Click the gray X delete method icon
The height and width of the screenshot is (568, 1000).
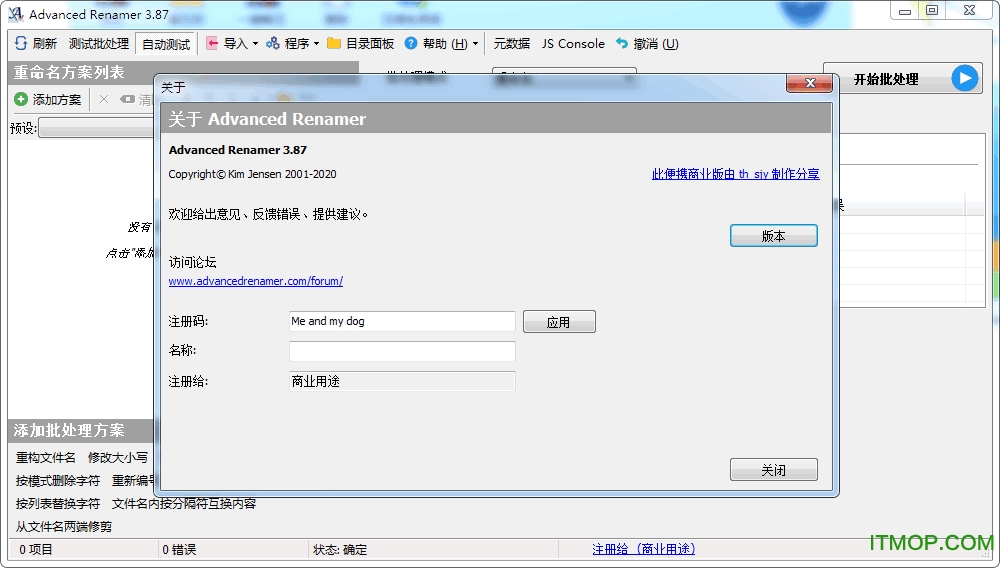point(104,99)
